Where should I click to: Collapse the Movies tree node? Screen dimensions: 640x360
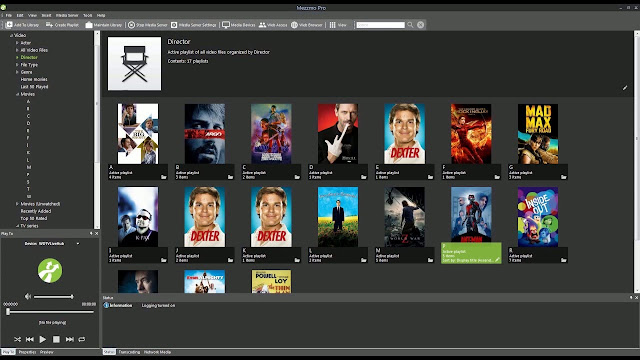tap(17, 94)
